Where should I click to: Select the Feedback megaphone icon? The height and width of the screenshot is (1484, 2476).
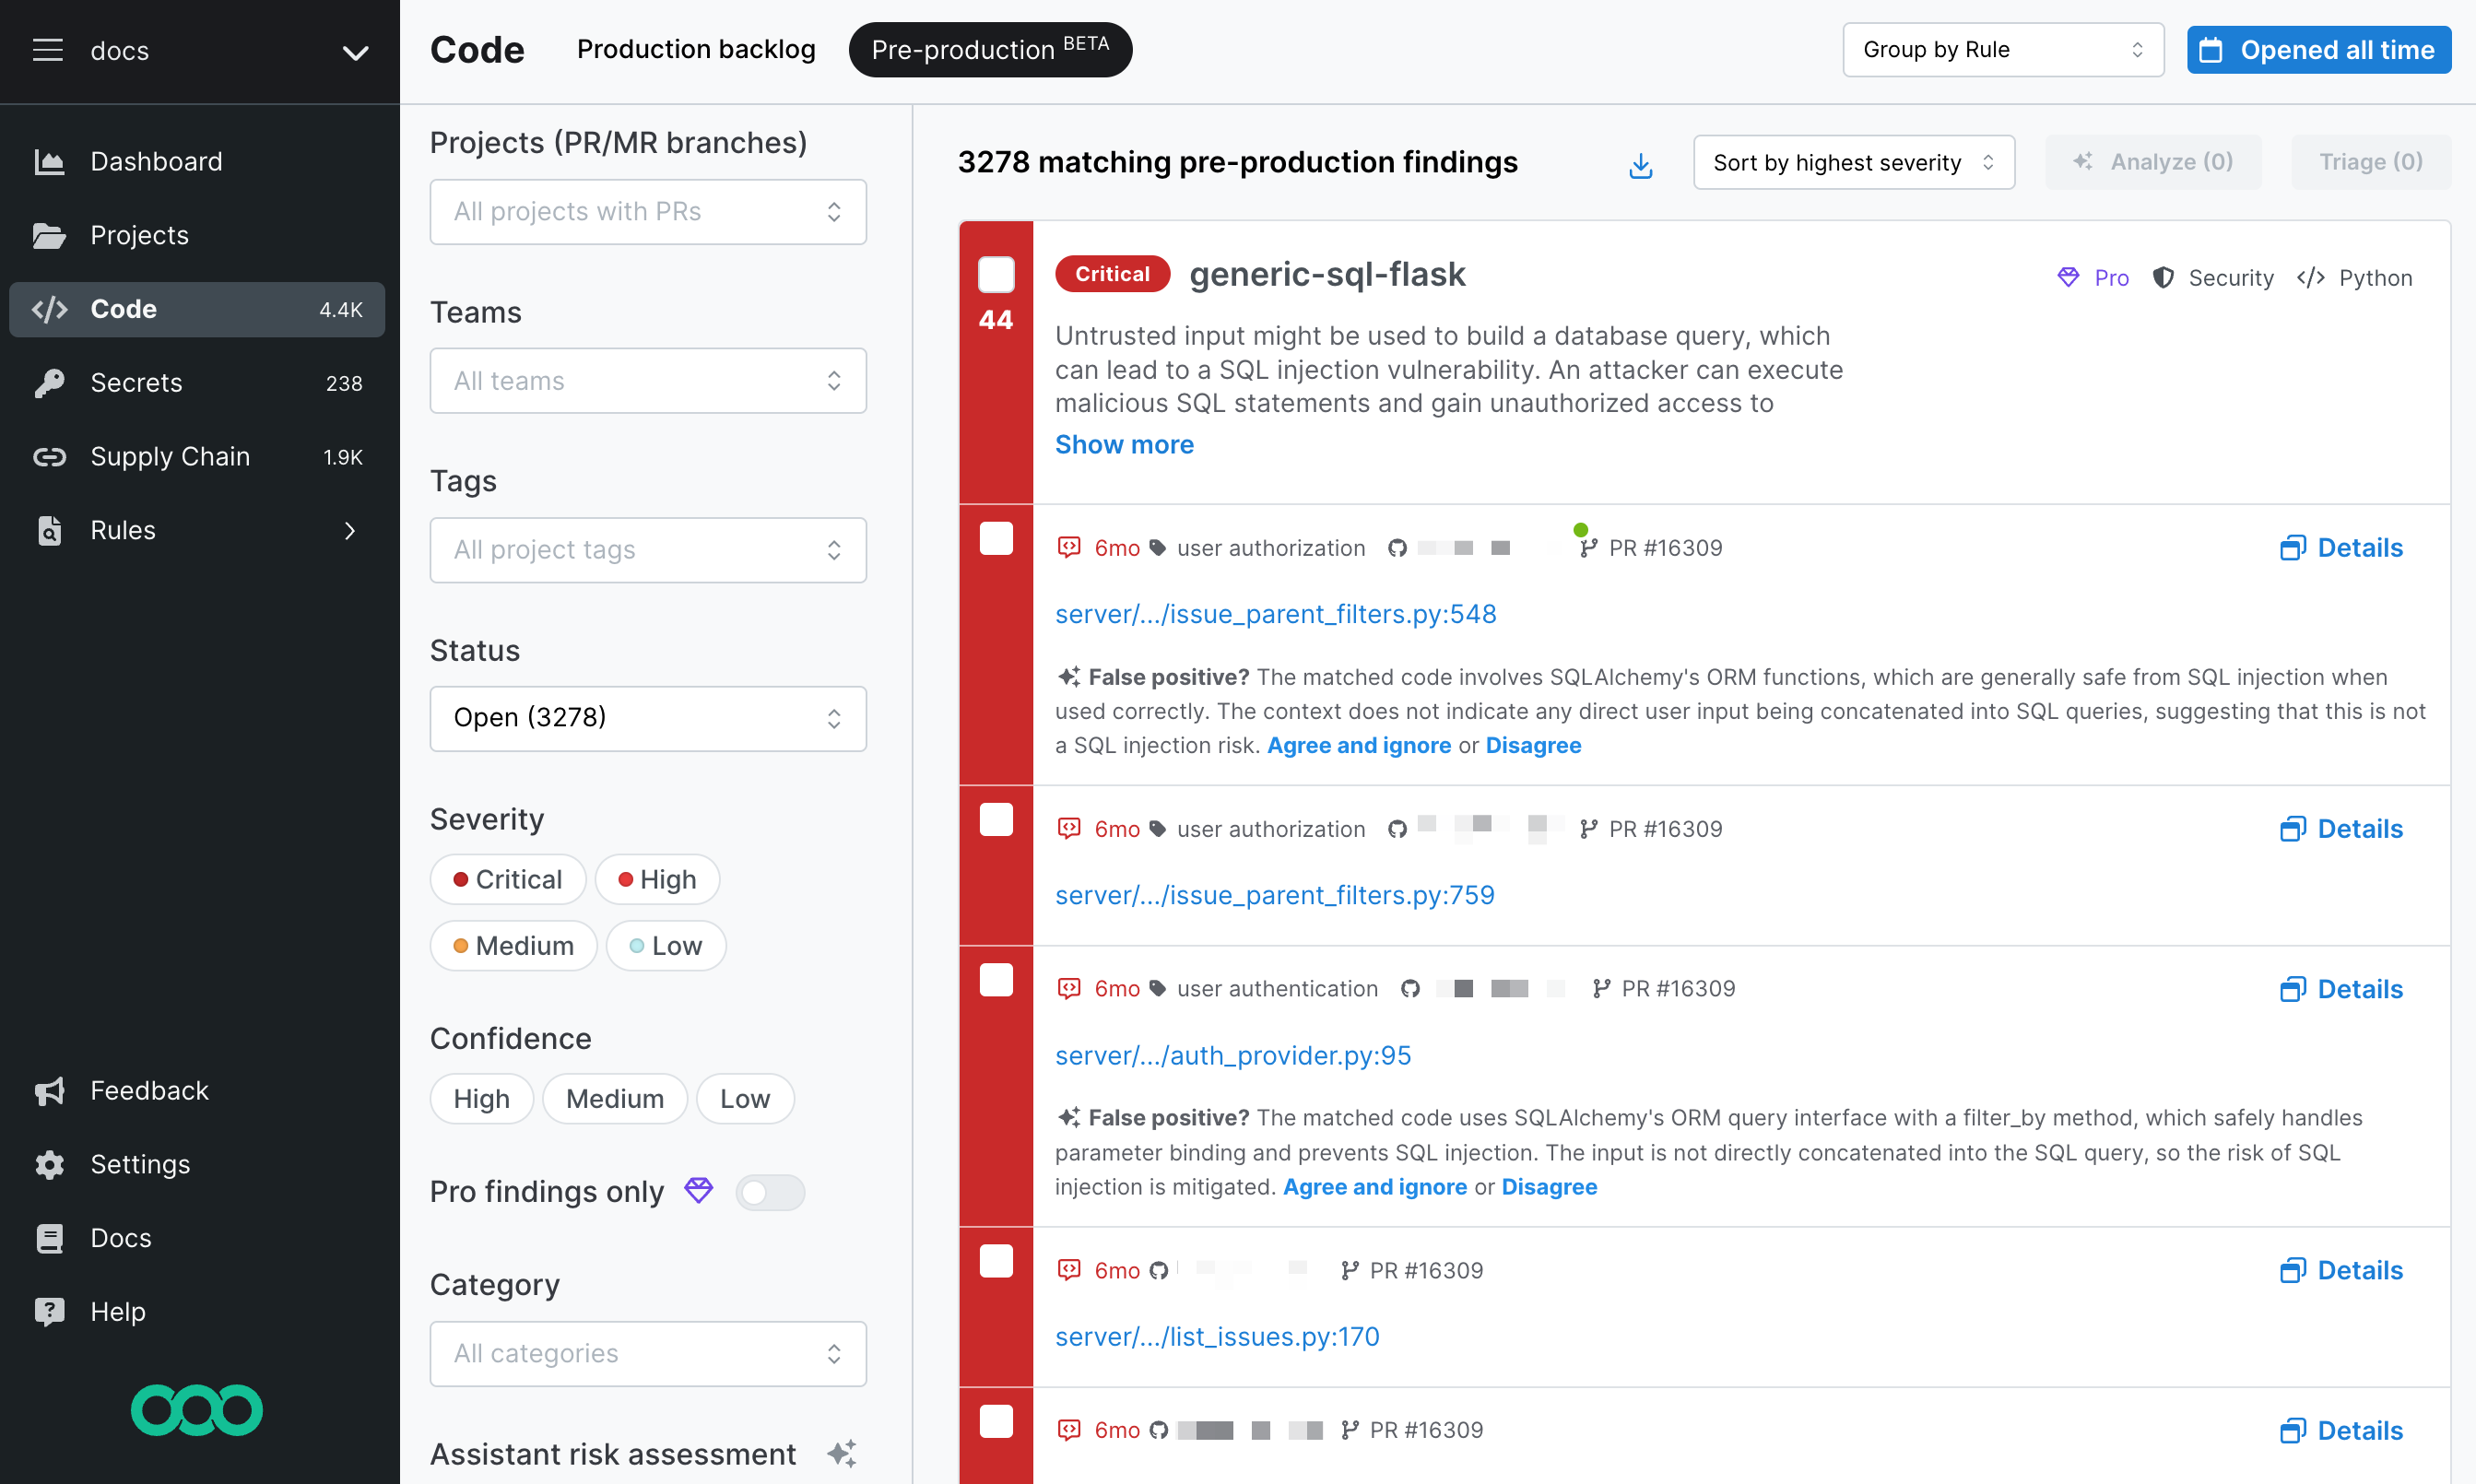(49, 1090)
